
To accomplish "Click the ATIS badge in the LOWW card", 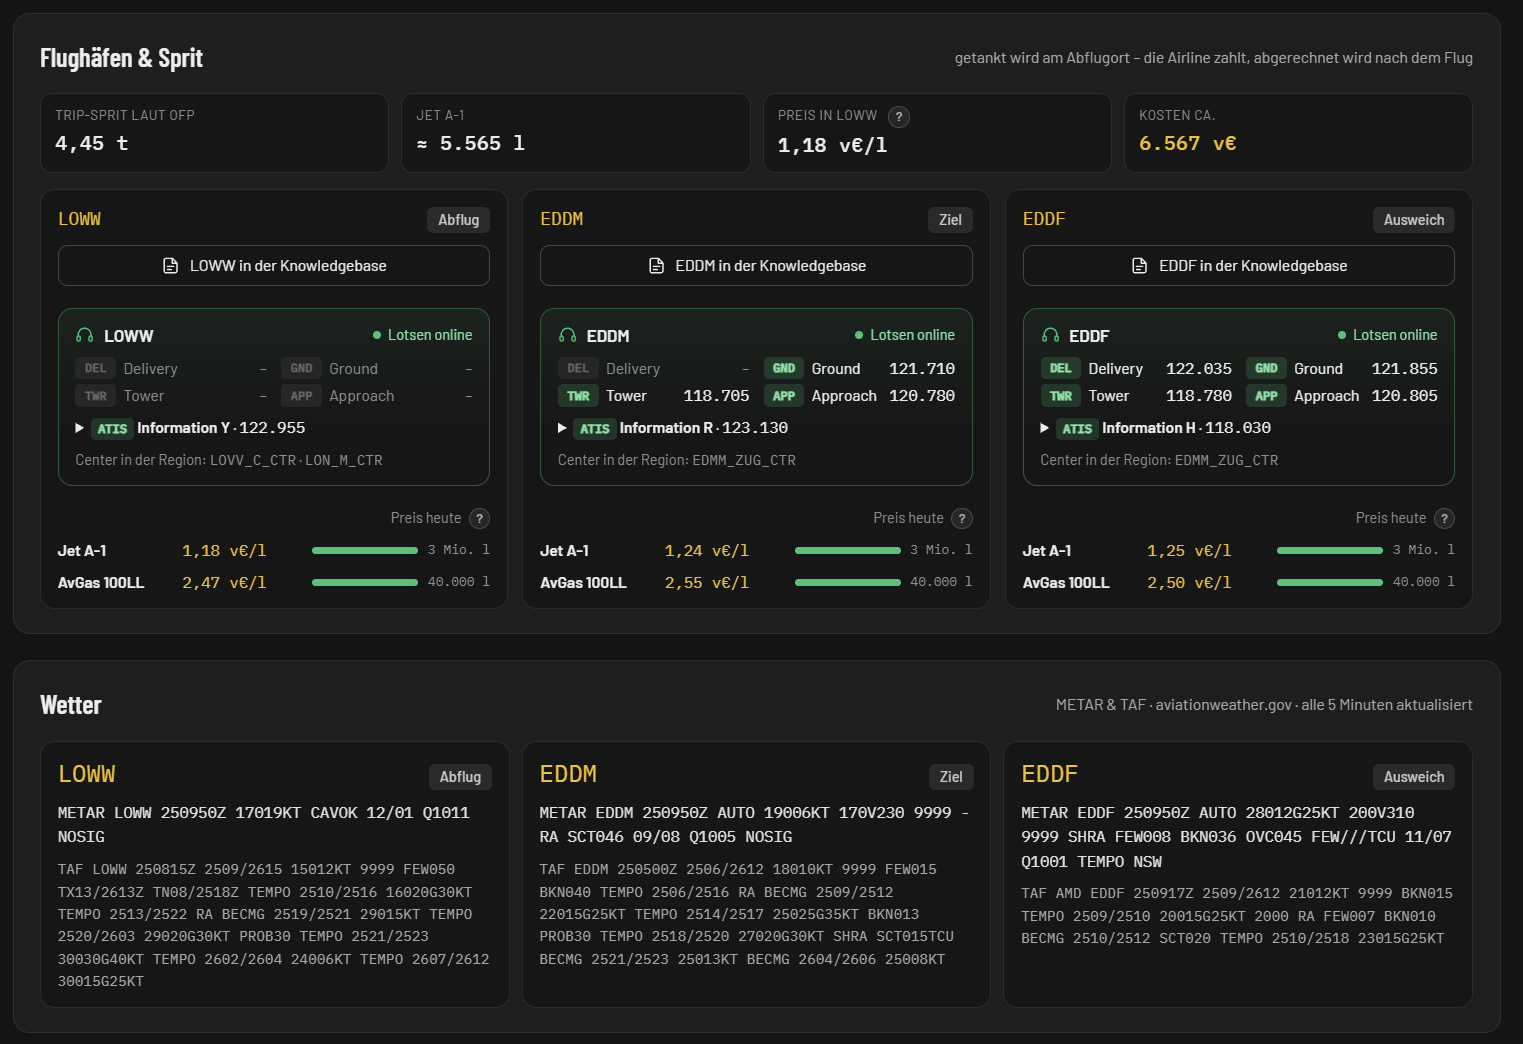I will [x=112, y=429].
